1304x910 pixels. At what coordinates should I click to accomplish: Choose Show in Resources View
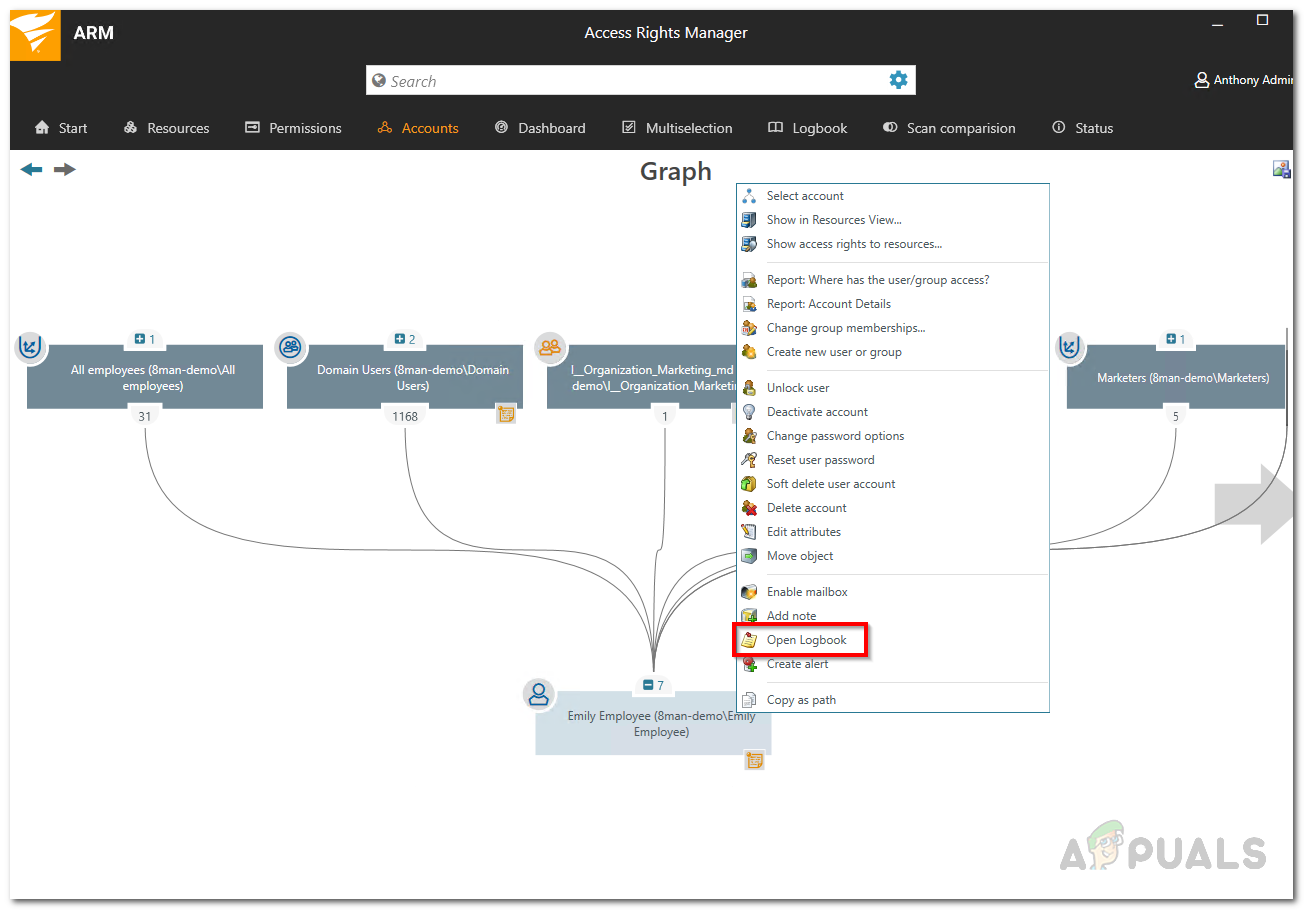[893, 220]
